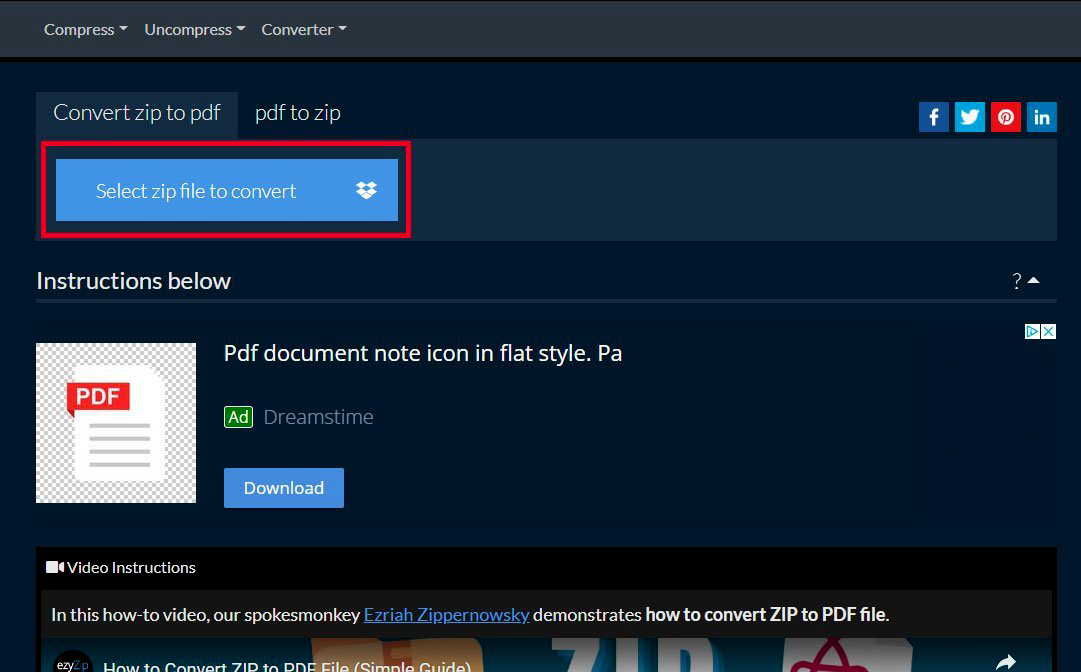The image size is (1081, 672).
Task: Open the Uncompress dropdown menu
Action: pyautogui.click(x=194, y=30)
